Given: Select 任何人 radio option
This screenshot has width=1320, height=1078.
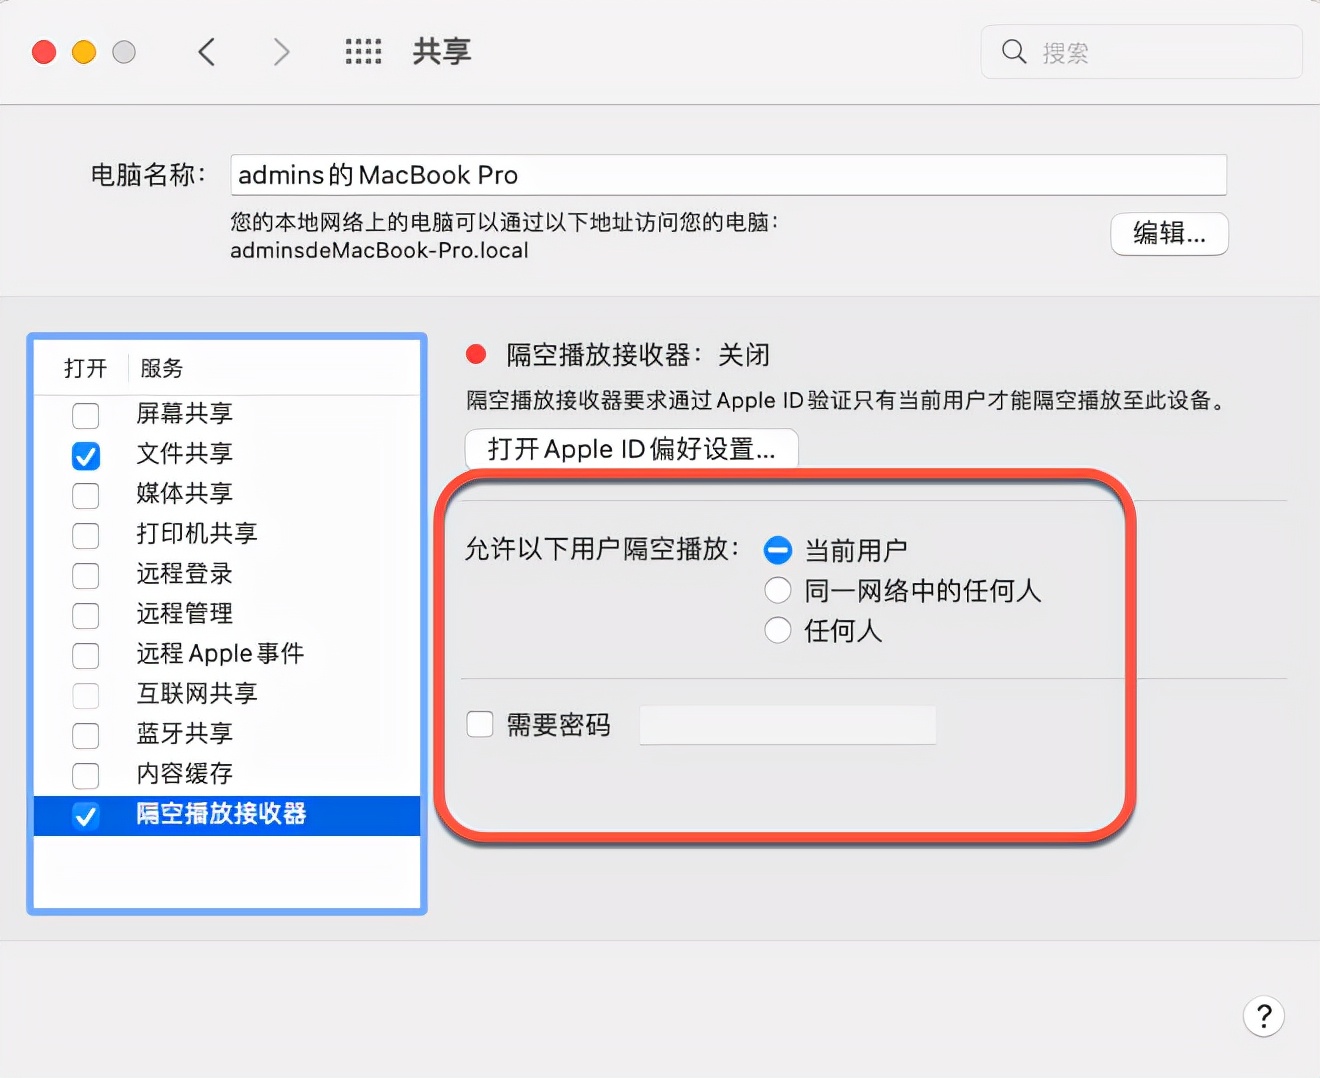Looking at the screenshot, I should pyautogui.click(x=778, y=630).
